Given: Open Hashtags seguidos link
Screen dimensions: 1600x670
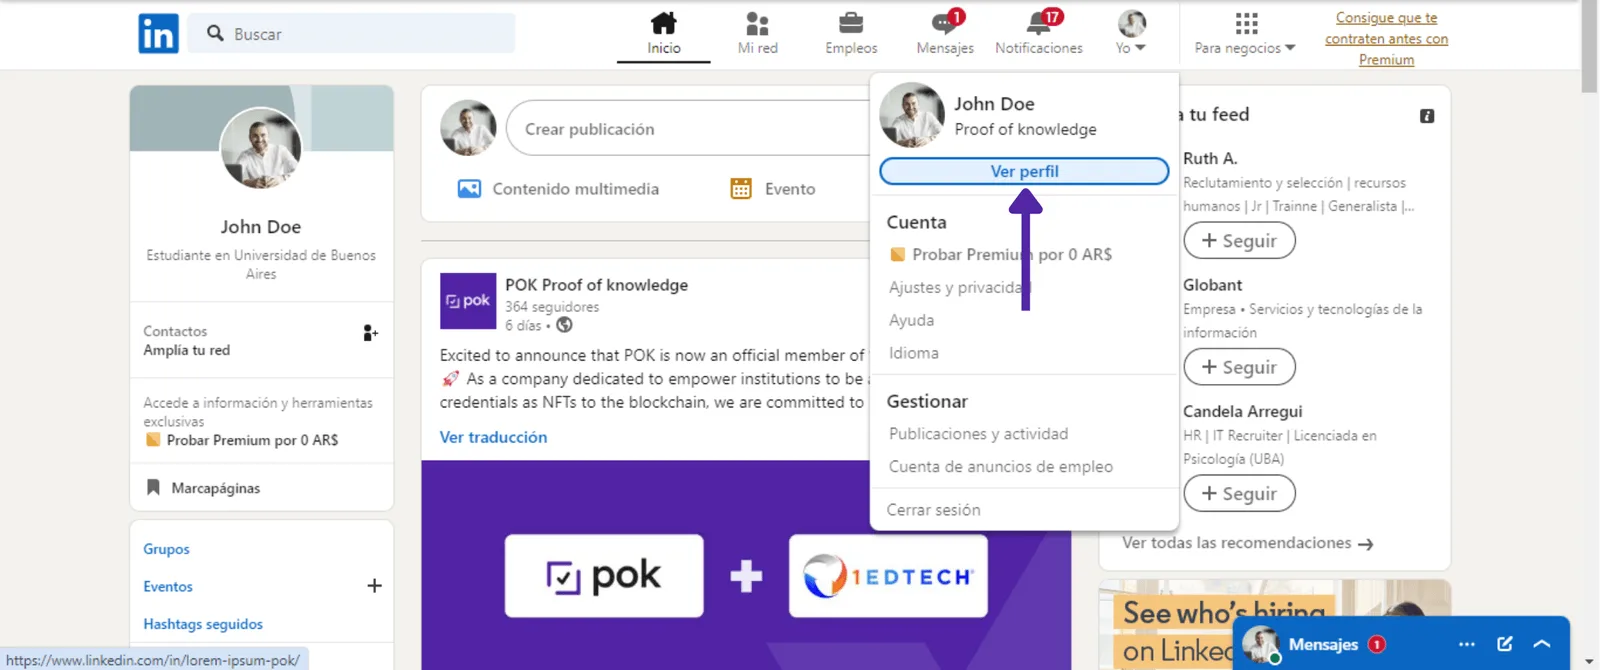Looking at the screenshot, I should pyautogui.click(x=203, y=624).
